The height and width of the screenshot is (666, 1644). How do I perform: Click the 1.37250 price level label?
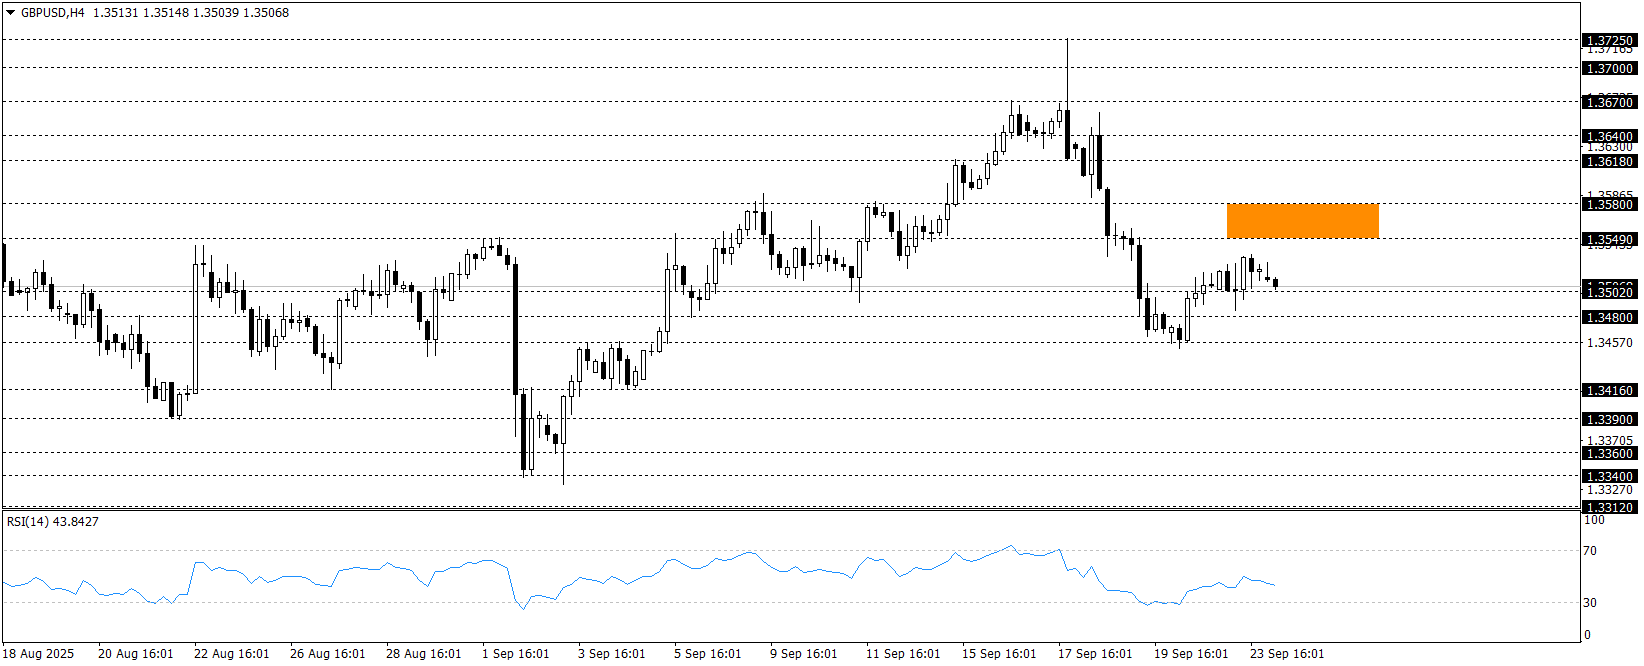1609,41
